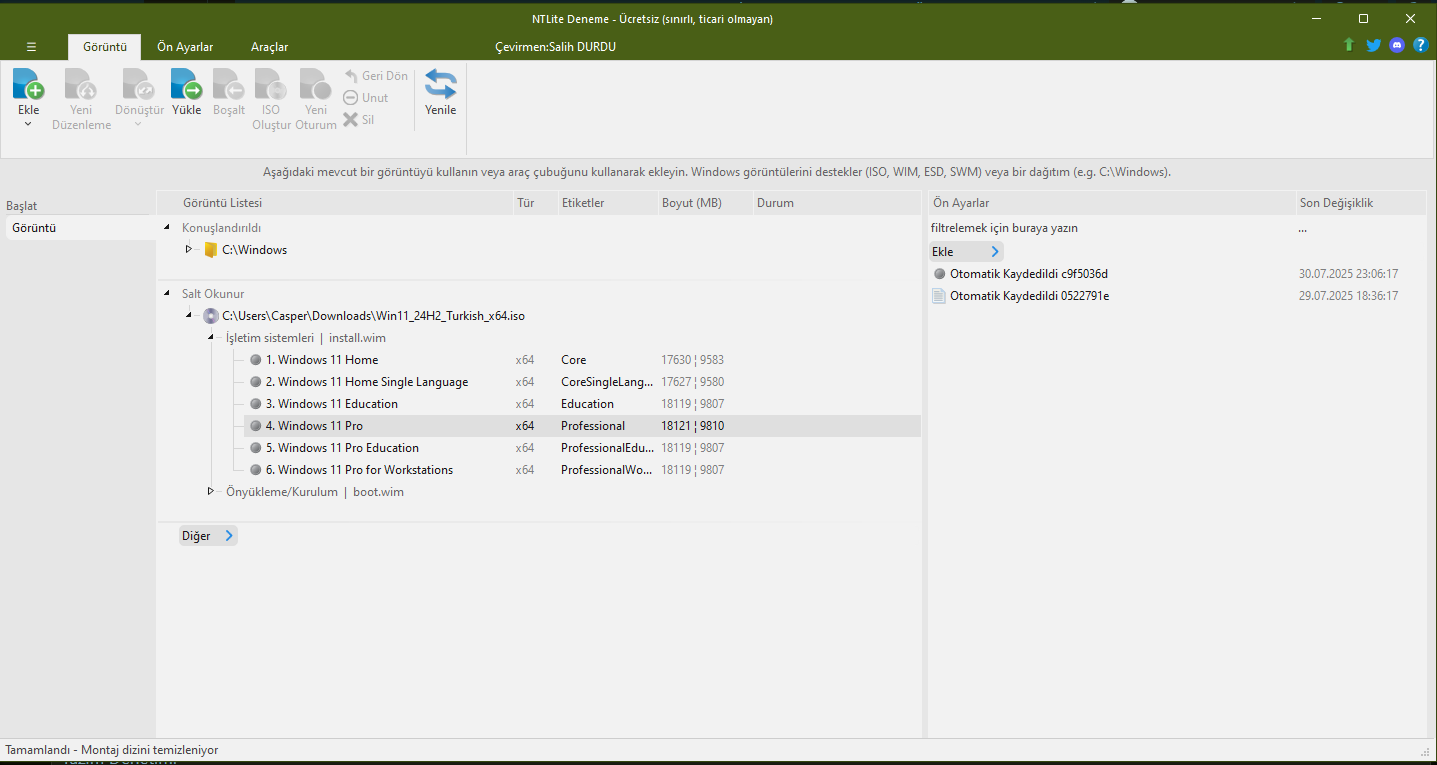1437x765 pixels.
Task: Click the grey dot icon of preset c9f5036d
Action: (939, 274)
